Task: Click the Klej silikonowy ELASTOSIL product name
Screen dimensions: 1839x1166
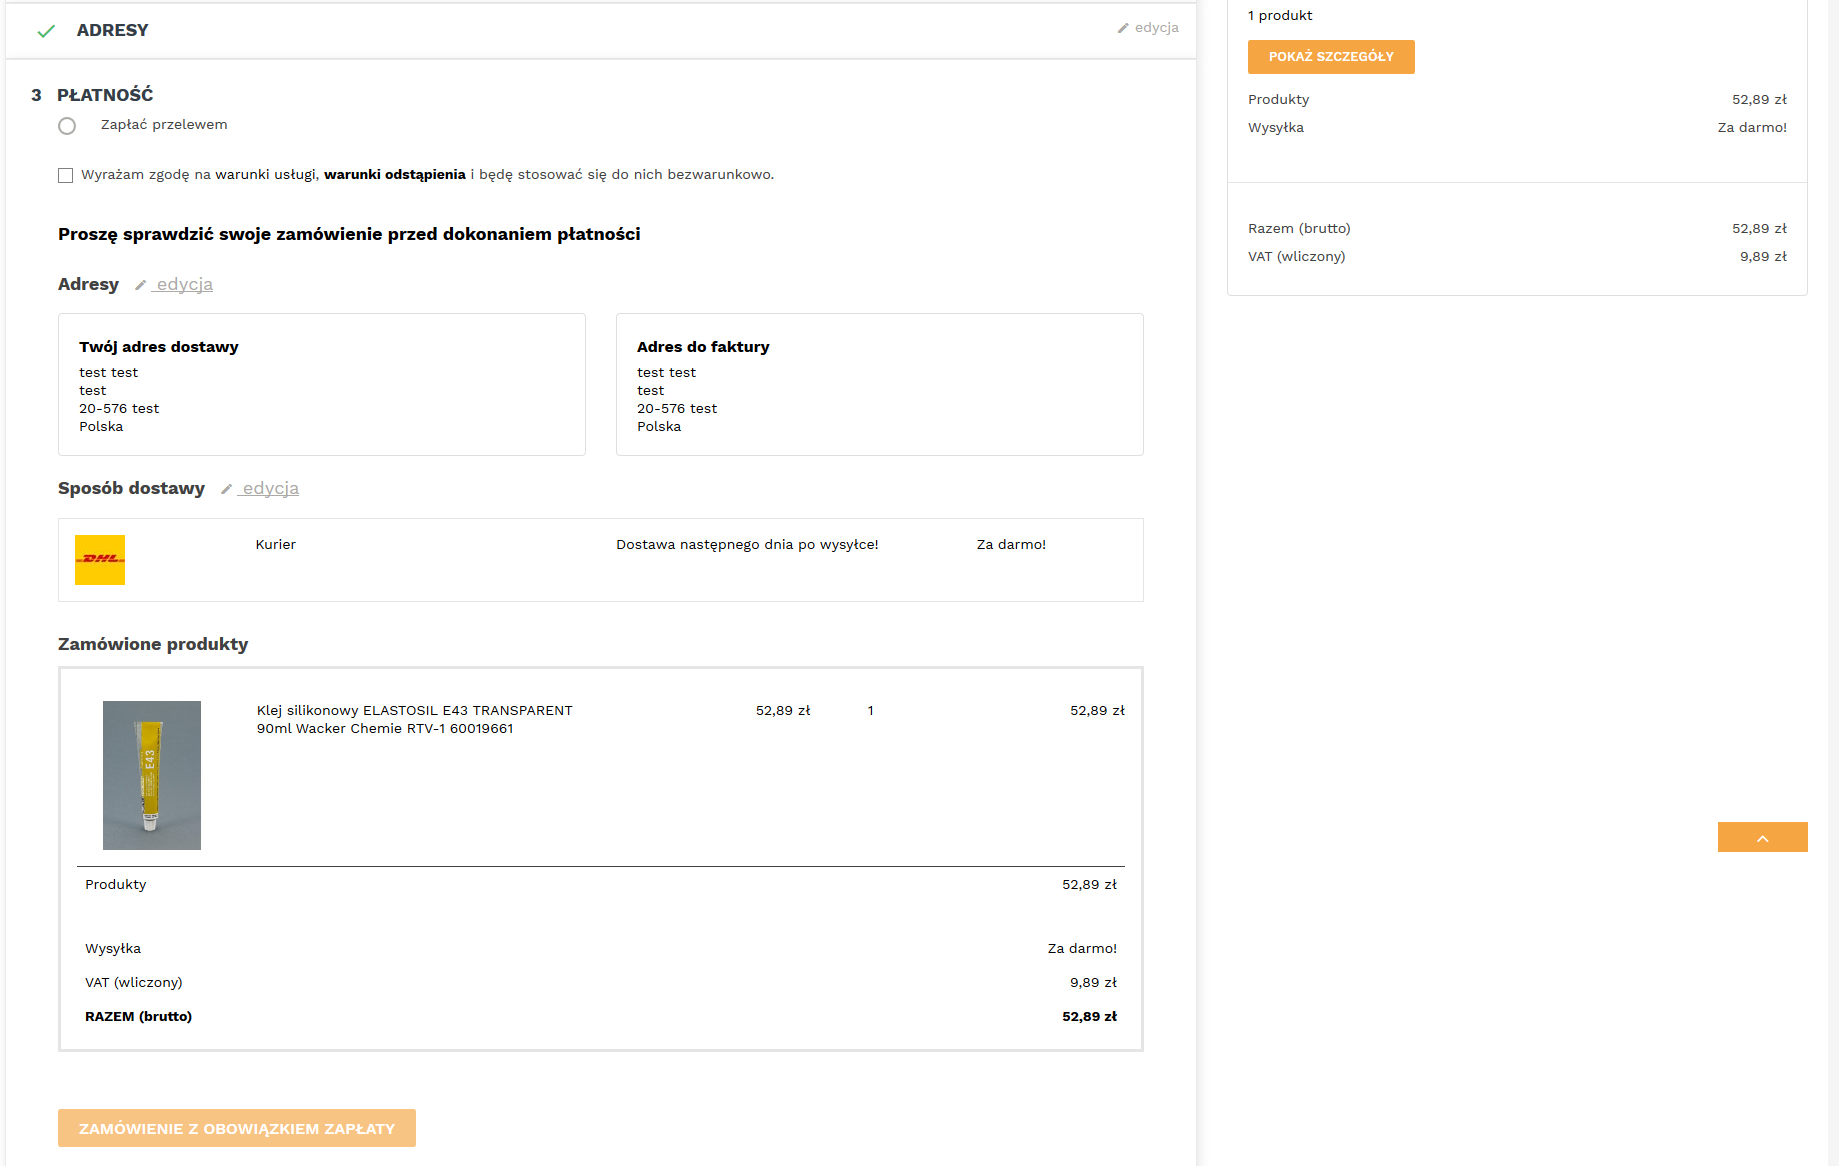Action: [414, 719]
